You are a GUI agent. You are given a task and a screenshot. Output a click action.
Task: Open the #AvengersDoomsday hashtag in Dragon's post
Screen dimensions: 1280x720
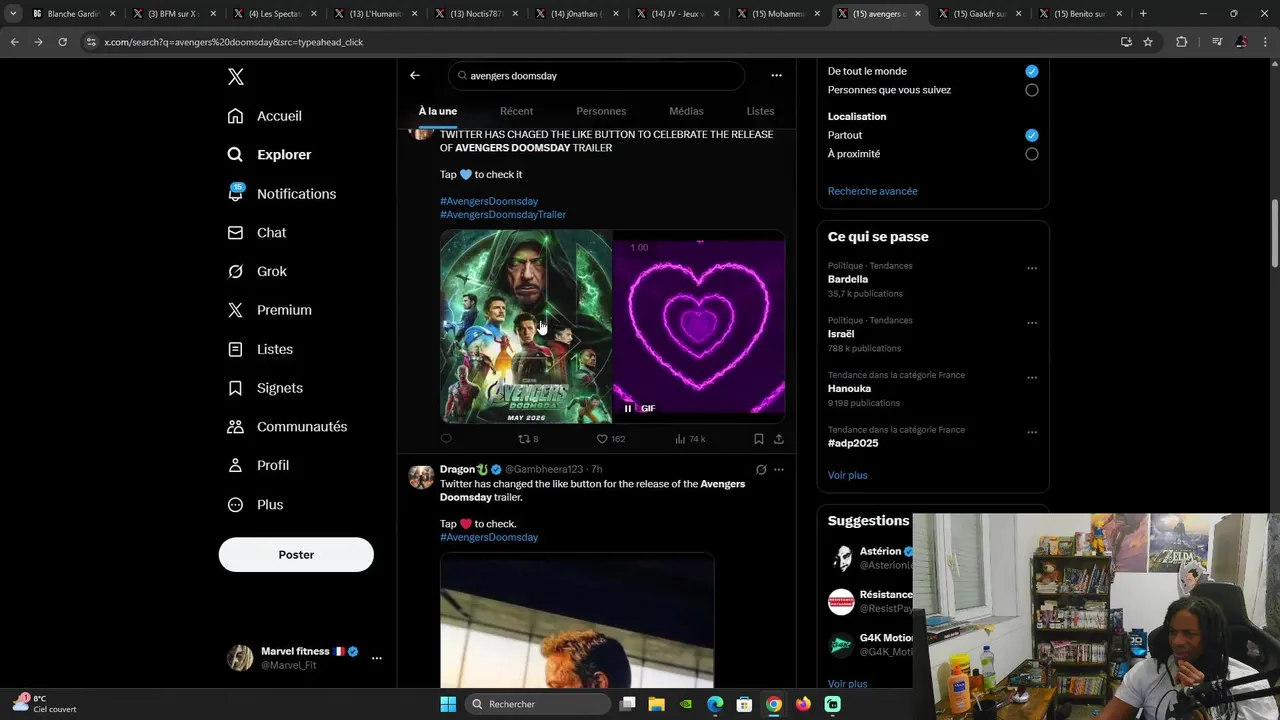pos(489,538)
